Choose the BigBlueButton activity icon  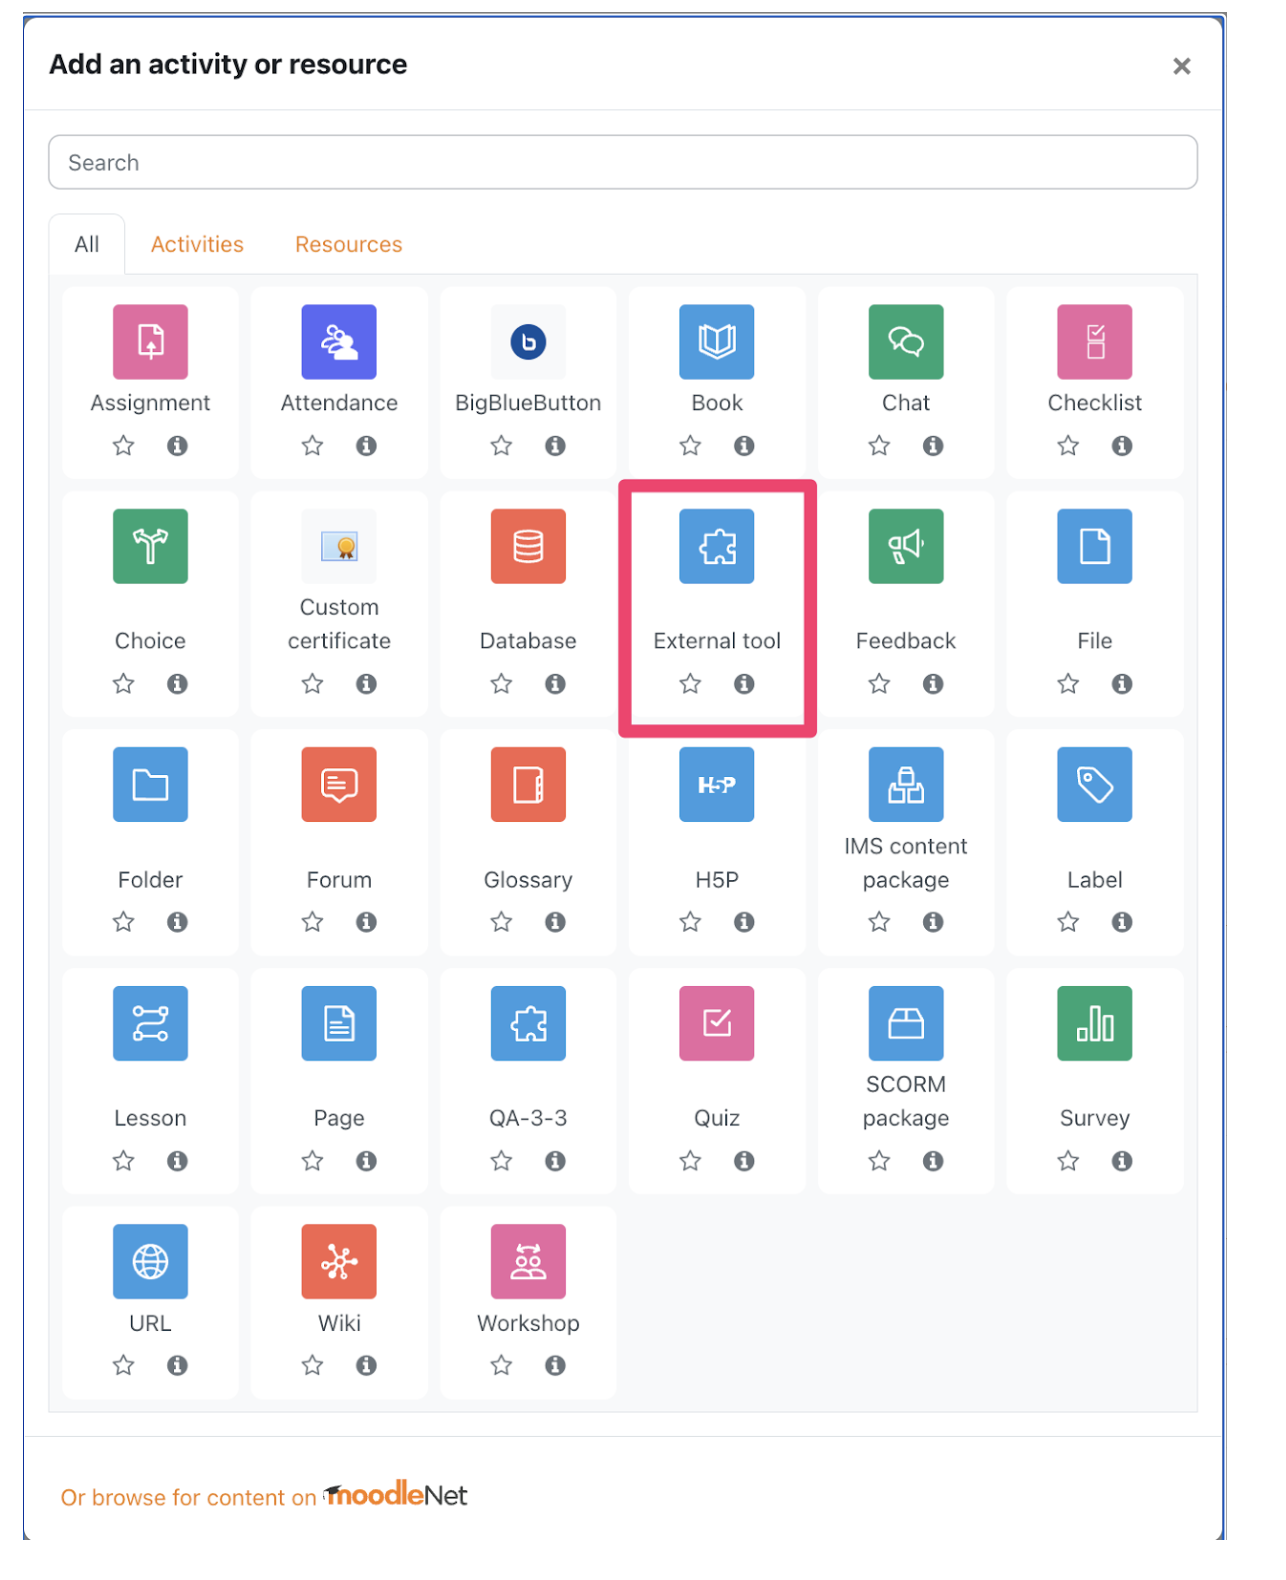tap(528, 342)
